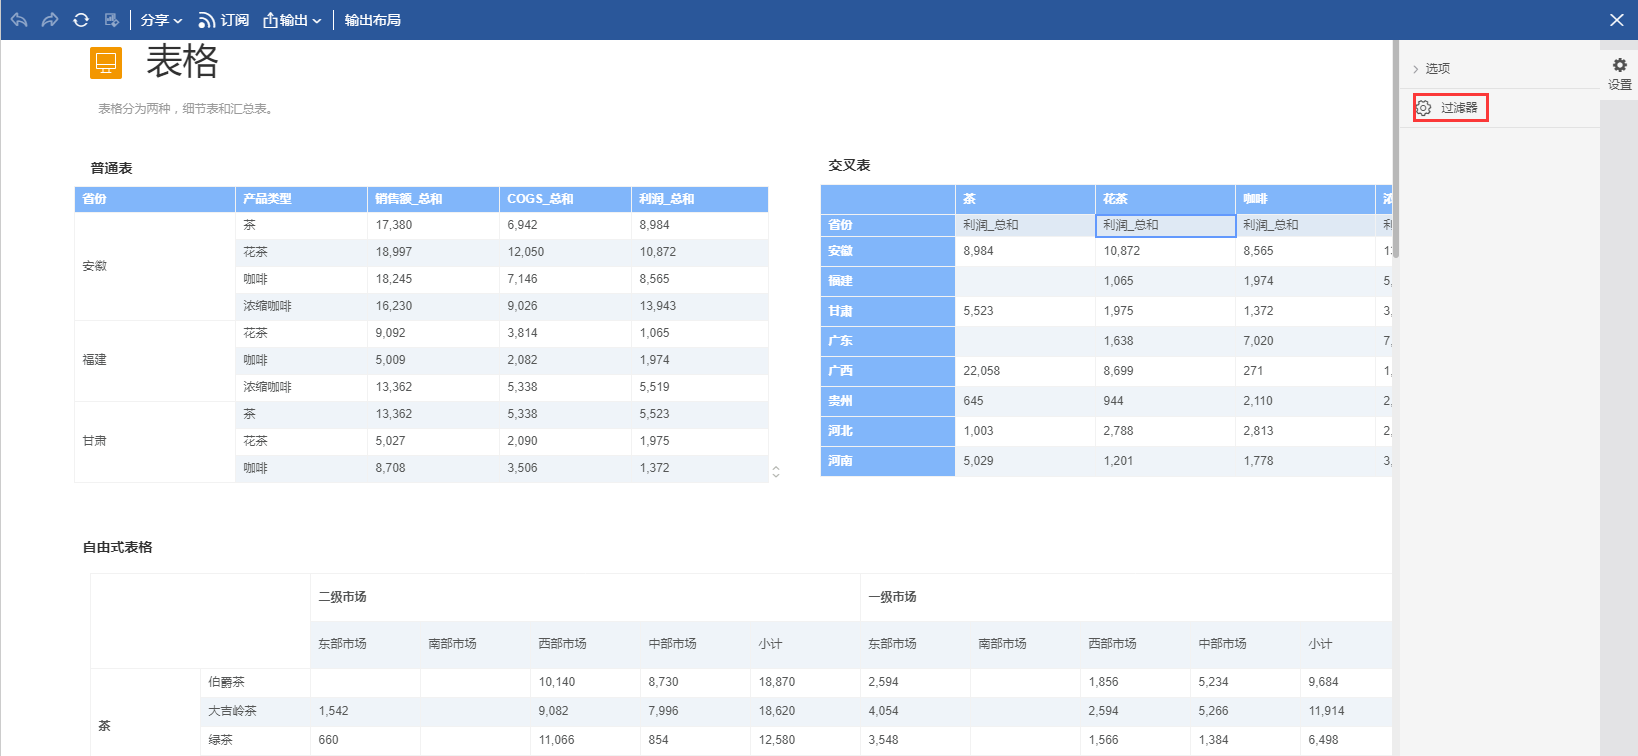Open the 输出 export dropdown

point(292,20)
